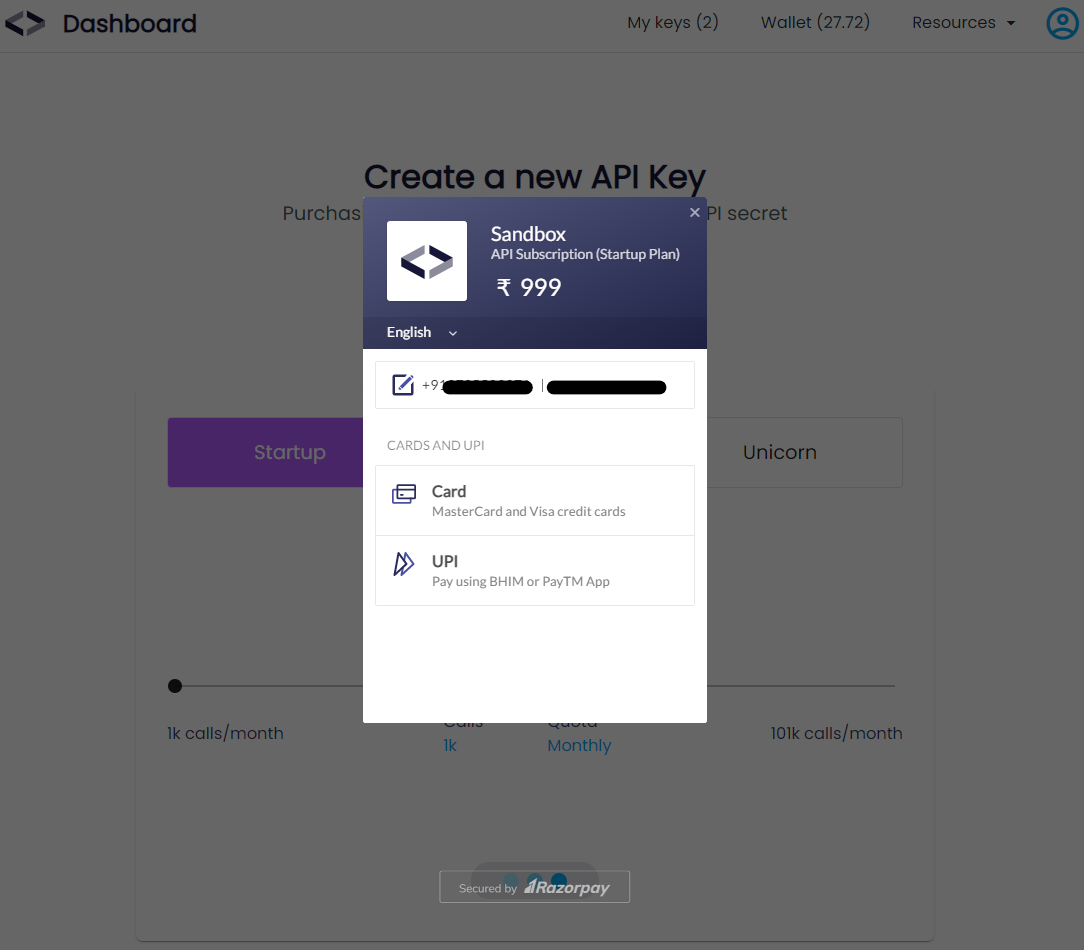1084x950 pixels.
Task: Click the chevron next to English
Action: [453, 333]
